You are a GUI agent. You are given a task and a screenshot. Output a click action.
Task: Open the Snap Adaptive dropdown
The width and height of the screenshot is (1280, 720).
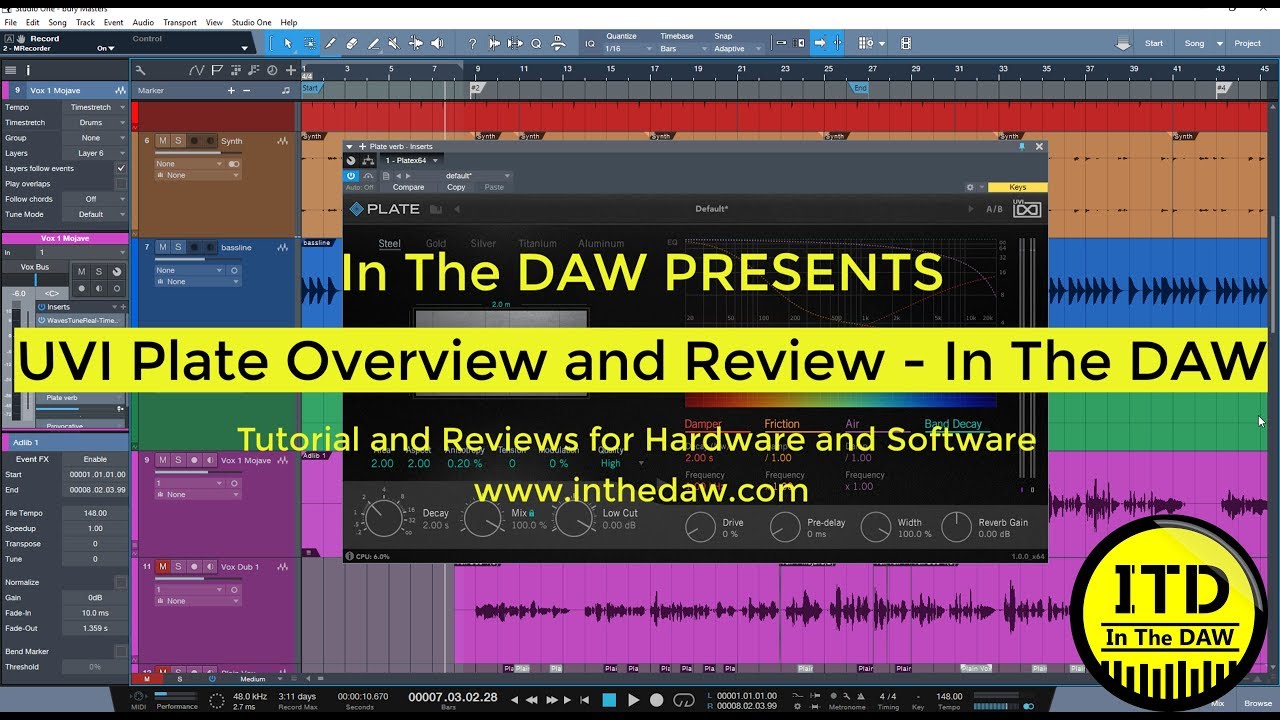coord(738,48)
